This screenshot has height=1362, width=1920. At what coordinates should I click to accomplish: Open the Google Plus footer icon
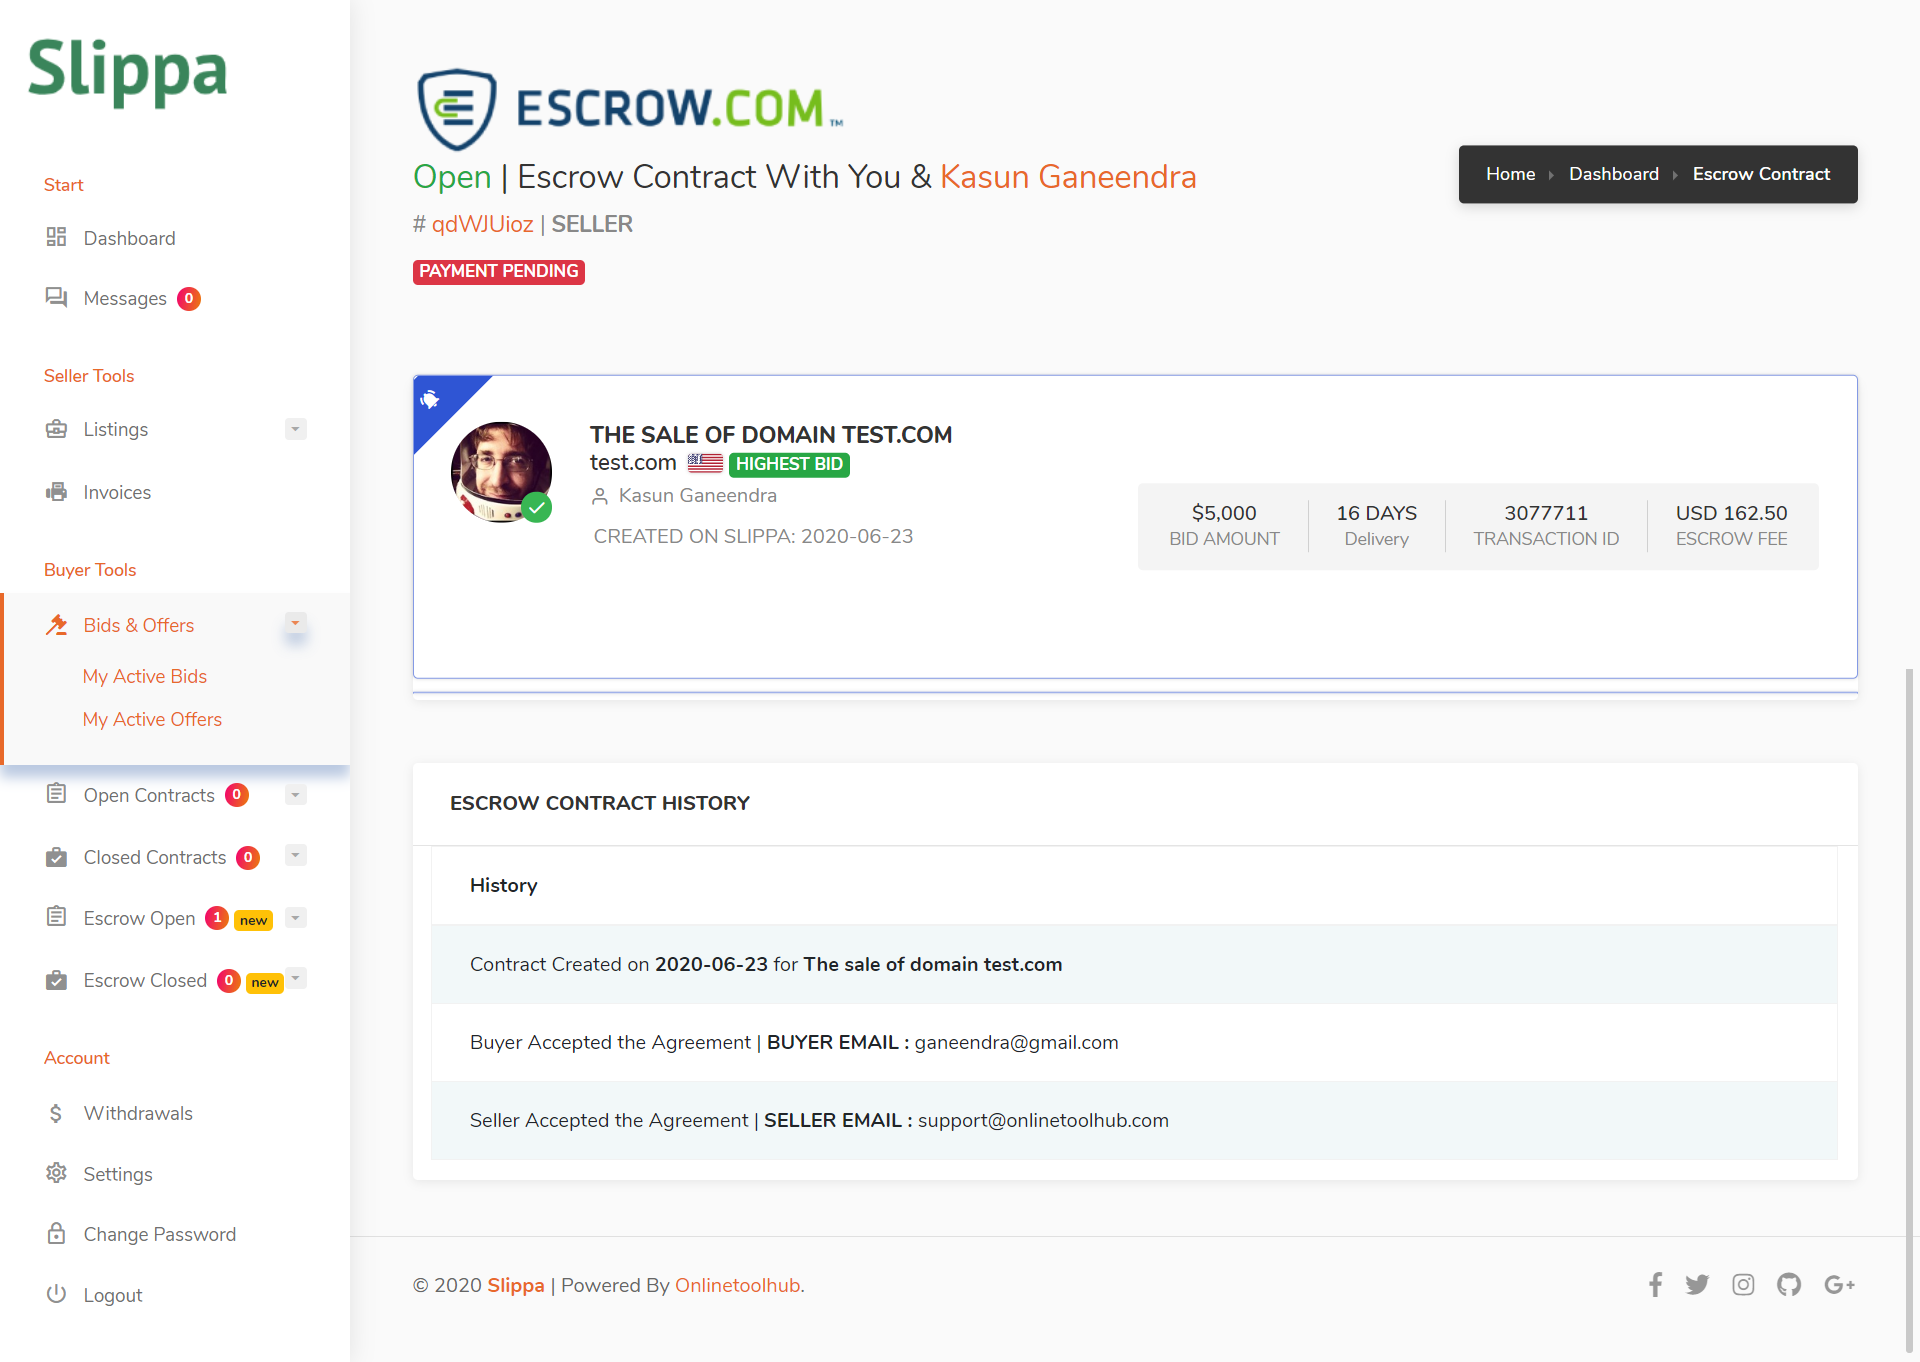pos(1839,1285)
